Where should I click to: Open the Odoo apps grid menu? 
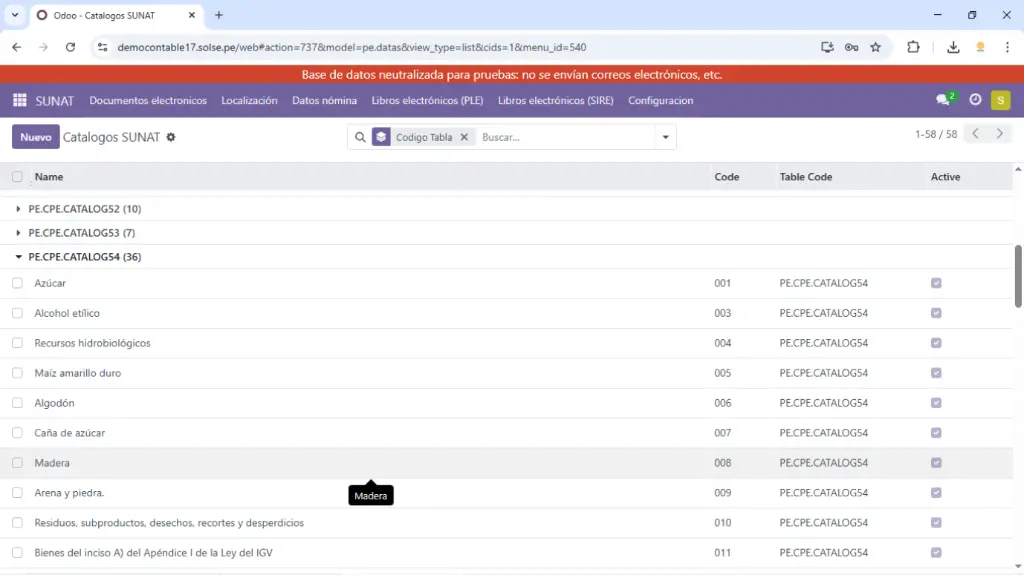click(19, 100)
